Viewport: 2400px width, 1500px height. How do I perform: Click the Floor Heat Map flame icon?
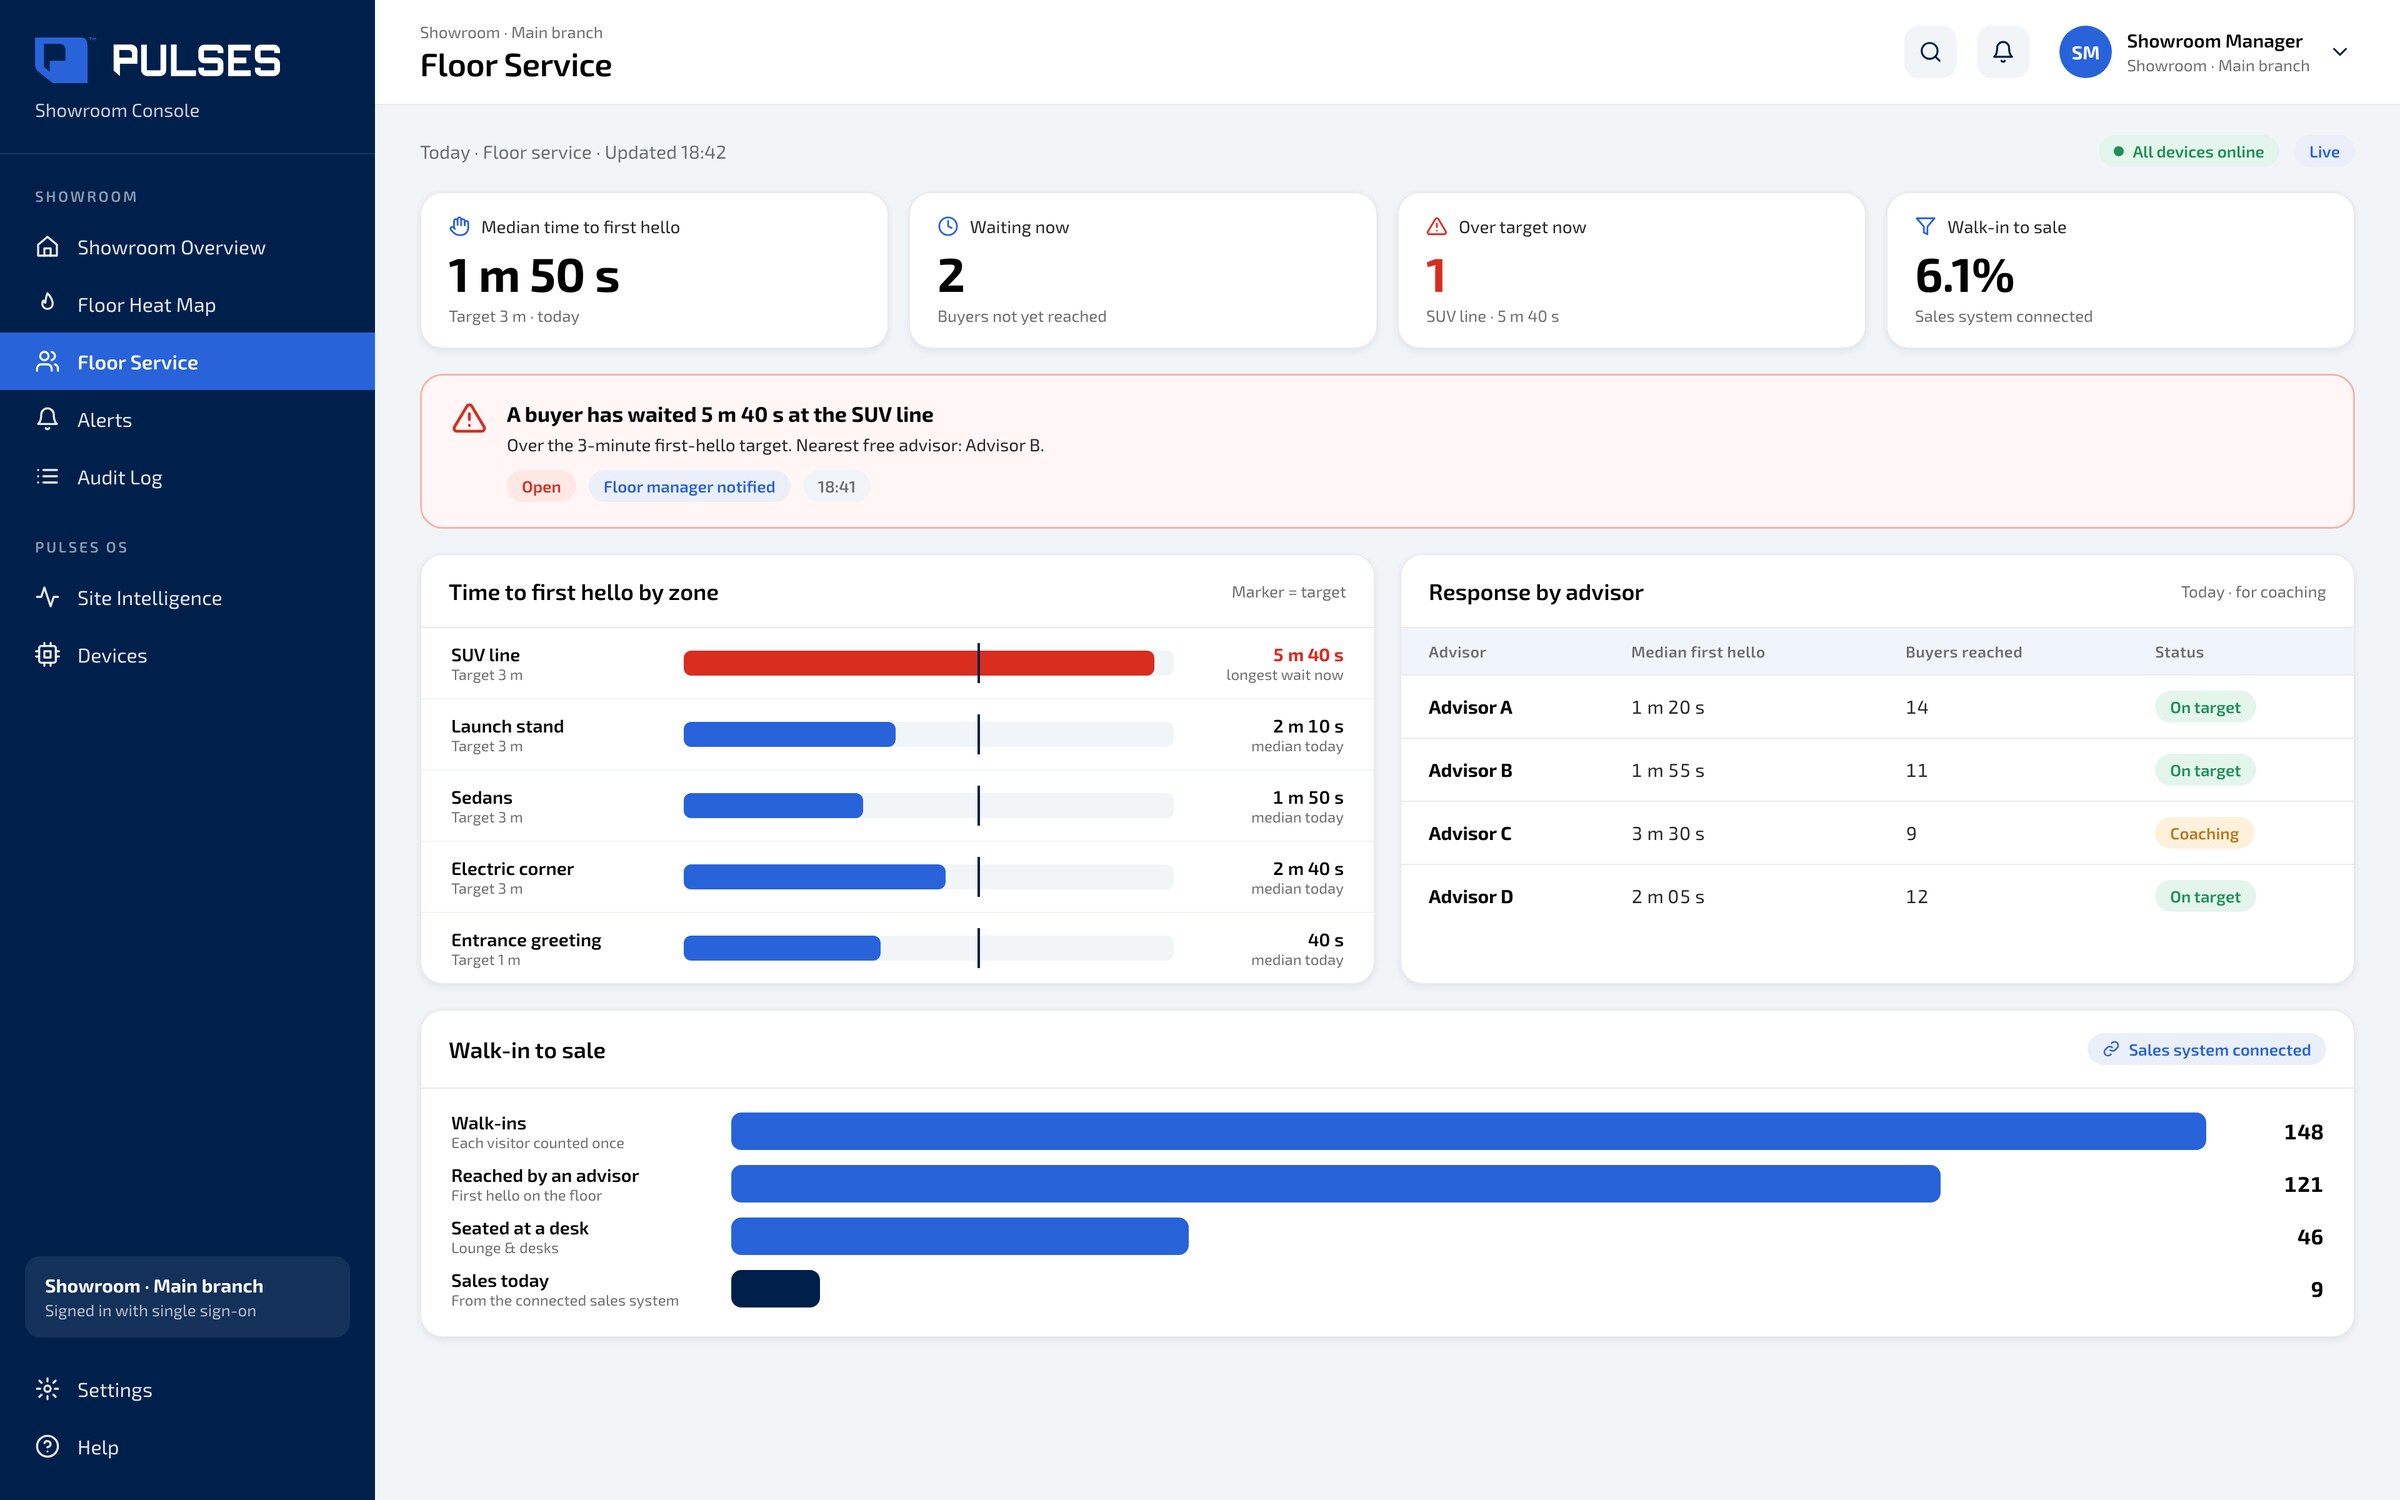coord(47,304)
